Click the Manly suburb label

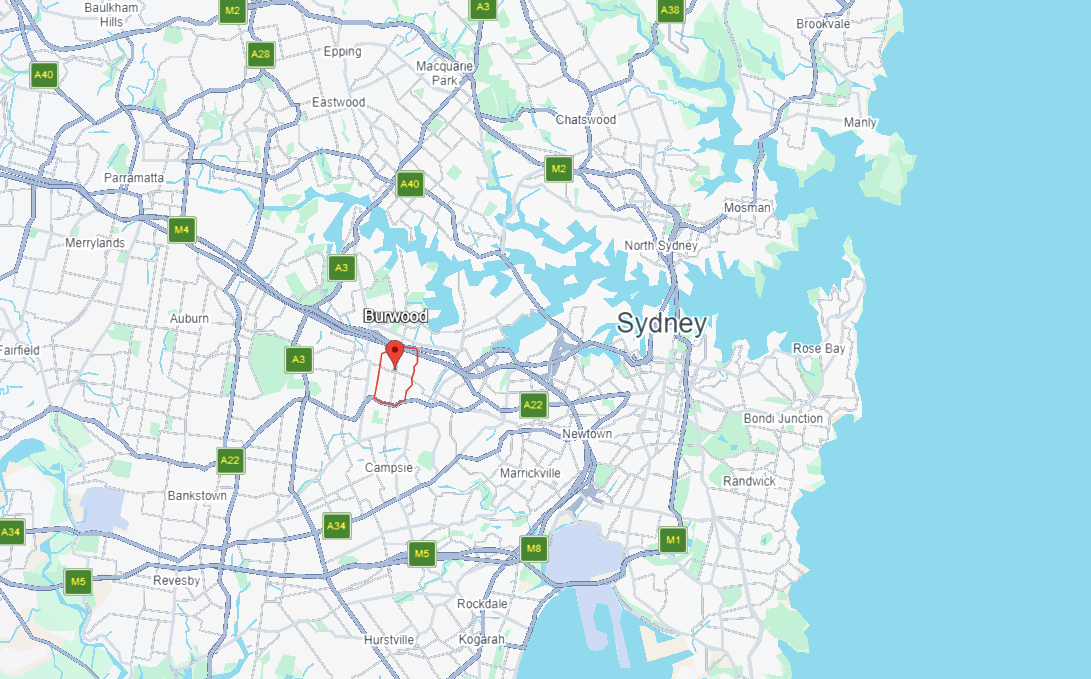[860, 122]
